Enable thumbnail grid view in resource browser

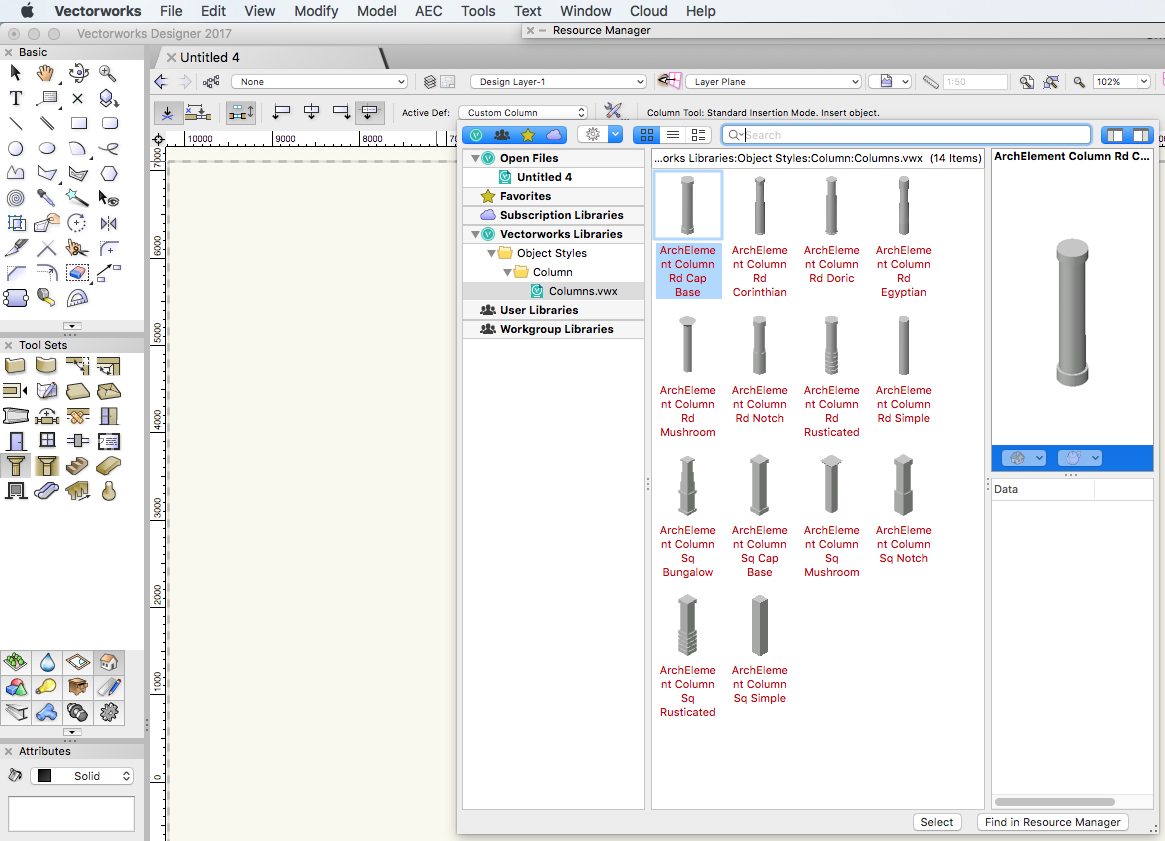(x=646, y=134)
